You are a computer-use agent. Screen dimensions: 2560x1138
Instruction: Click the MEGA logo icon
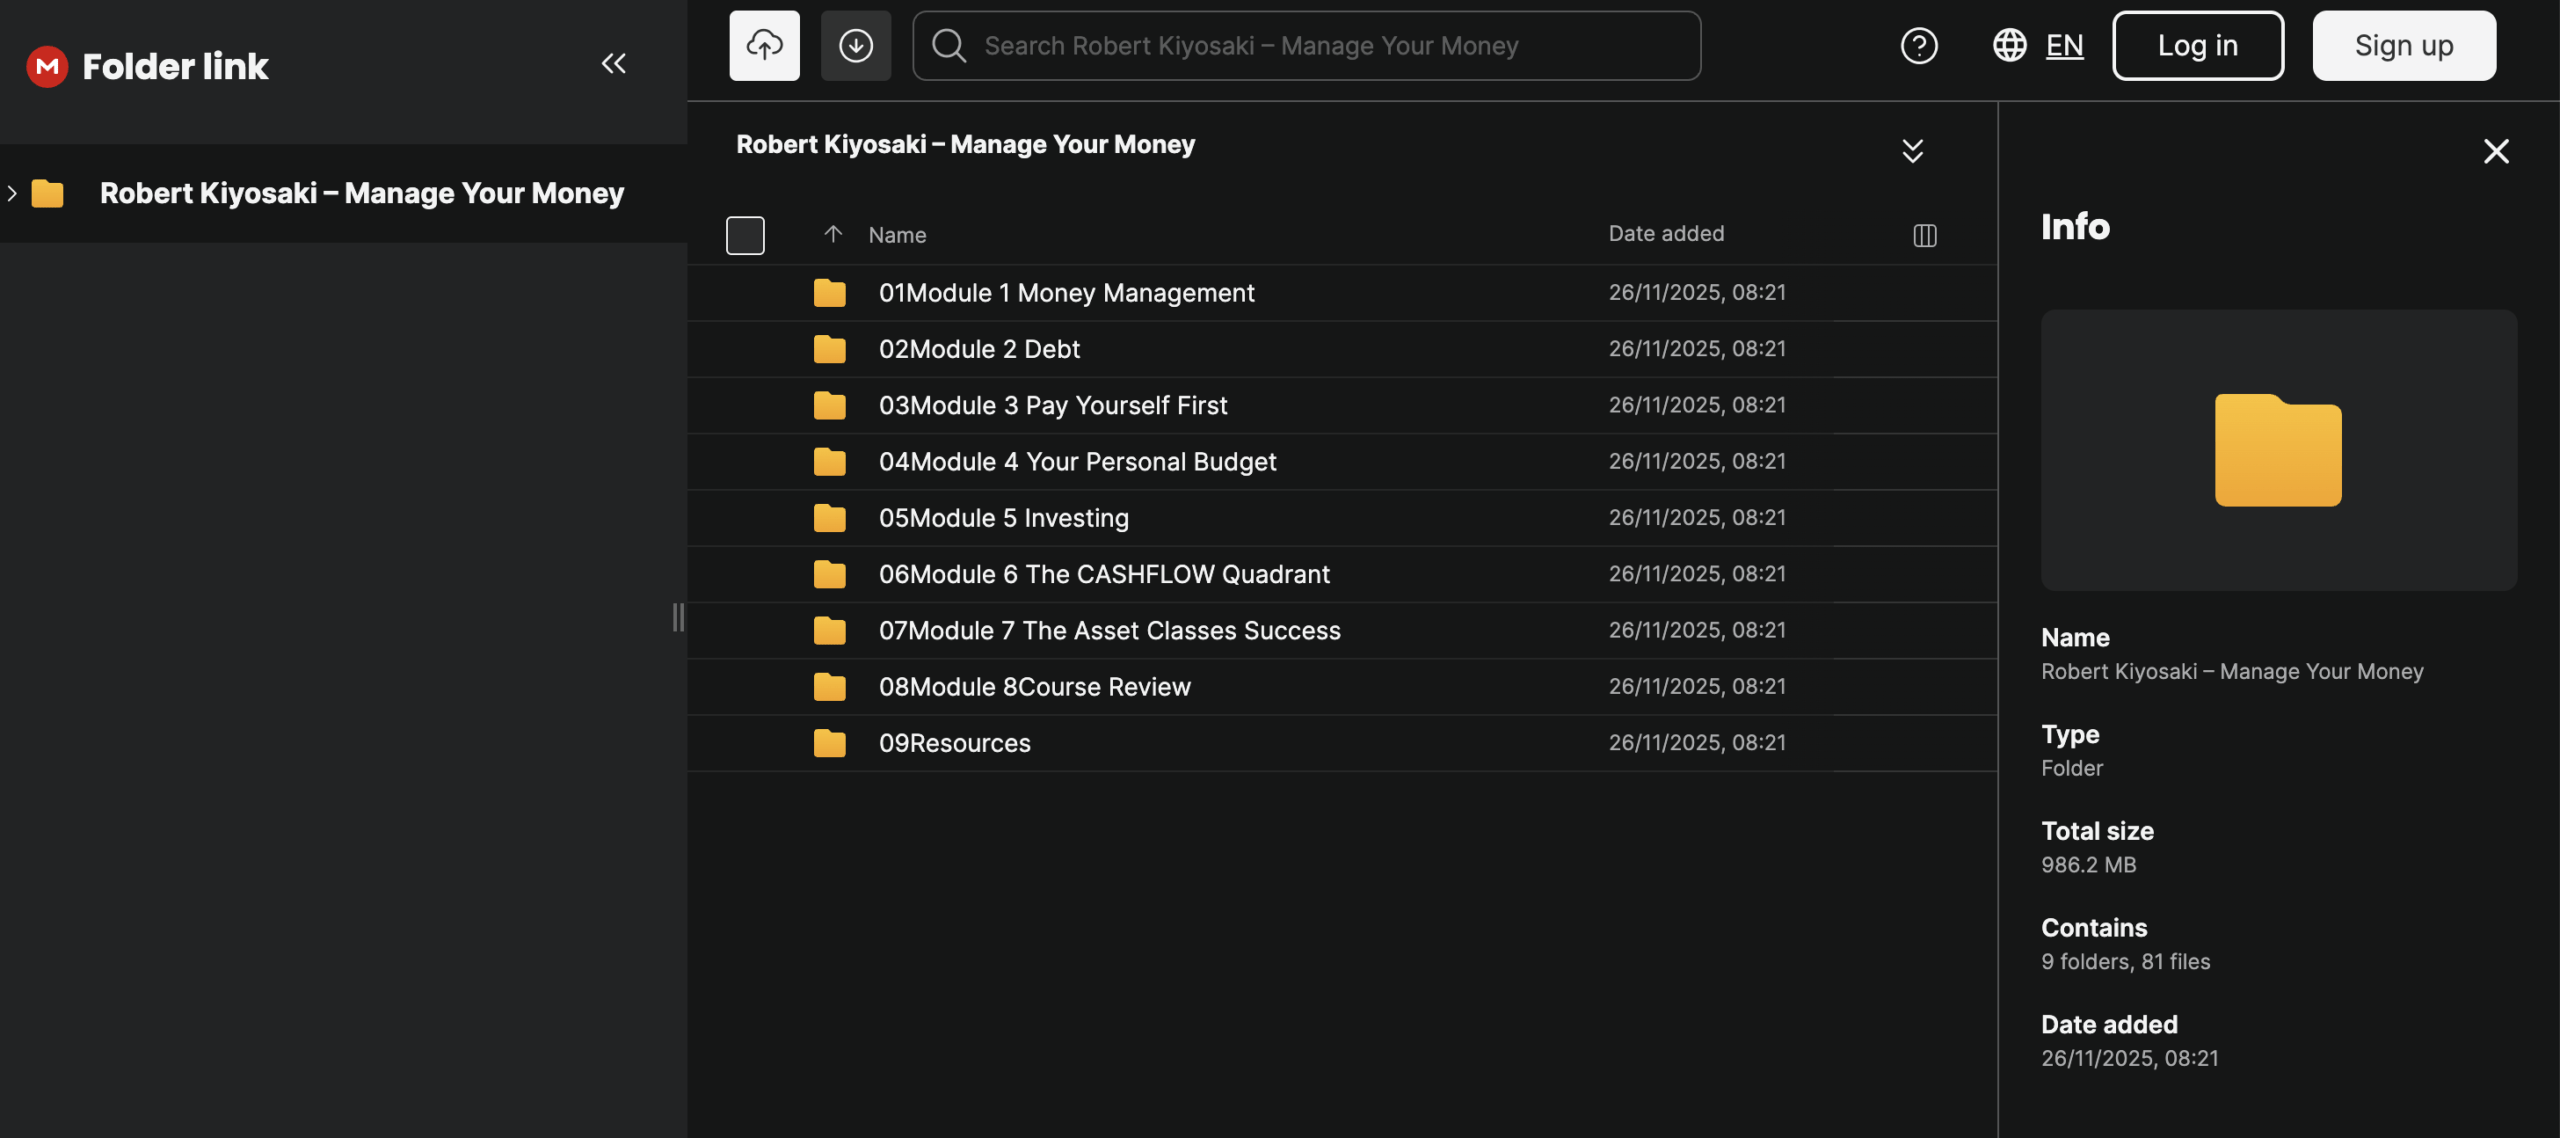click(x=46, y=66)
